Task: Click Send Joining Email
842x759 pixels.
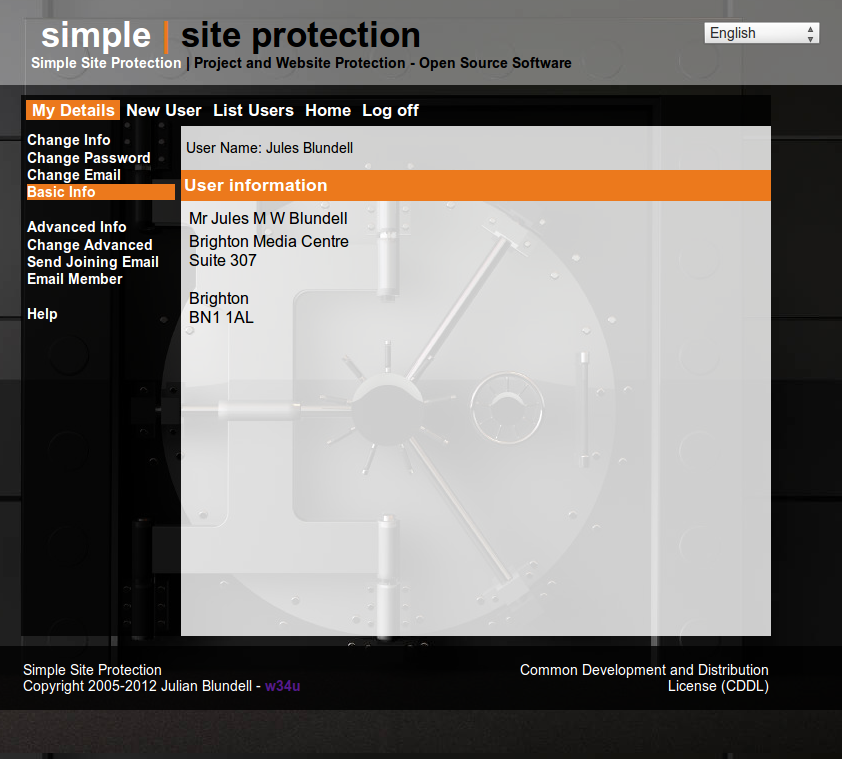Action: [92, 261]
